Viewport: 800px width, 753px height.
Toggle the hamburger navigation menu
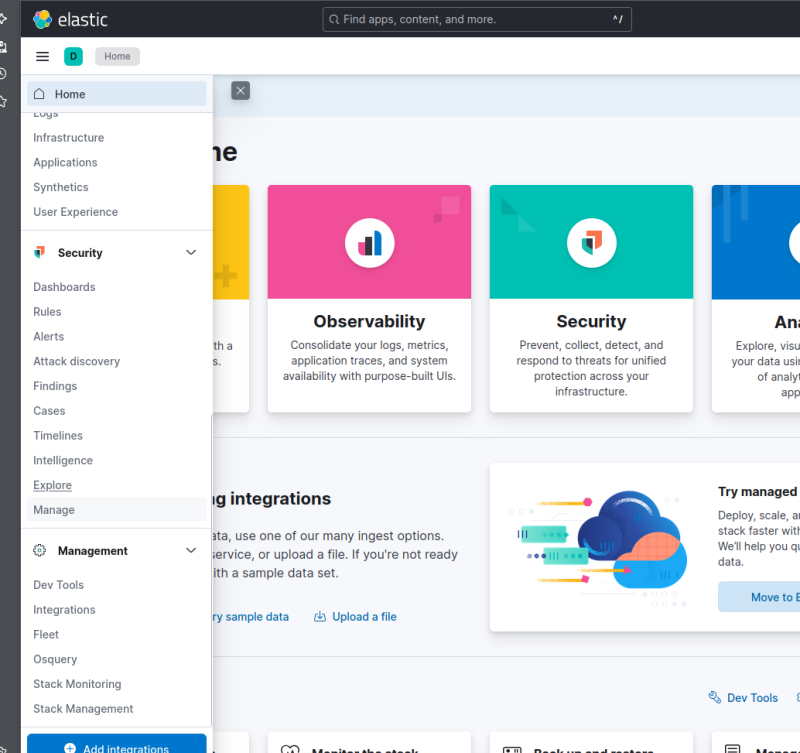(42, 57)
